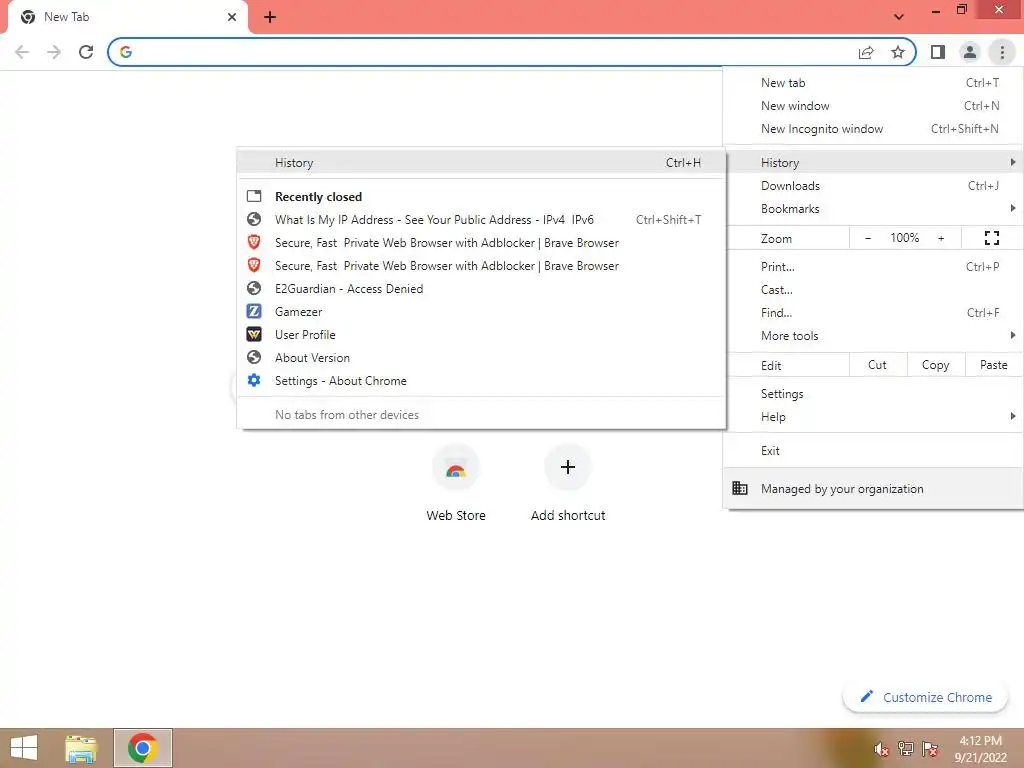
Task: Click the Brave icon of first Brave entry
Action: [254, 242]
